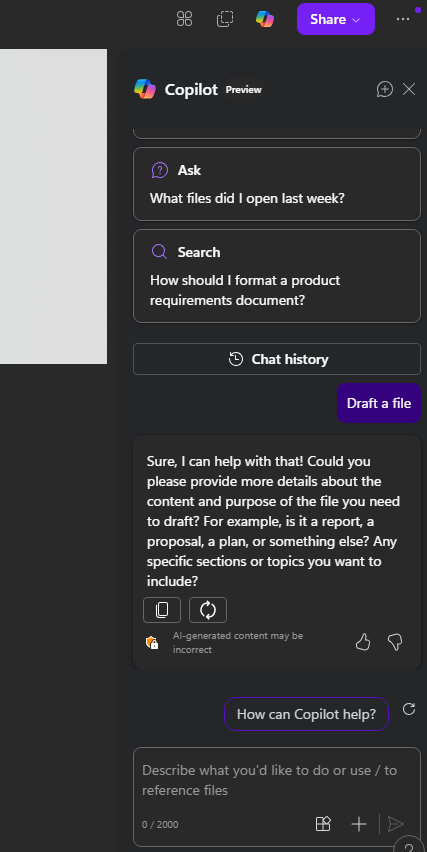The image size is (427, 852).
Task: Toggle the Copilot icon in top bar
Action: 265,19
